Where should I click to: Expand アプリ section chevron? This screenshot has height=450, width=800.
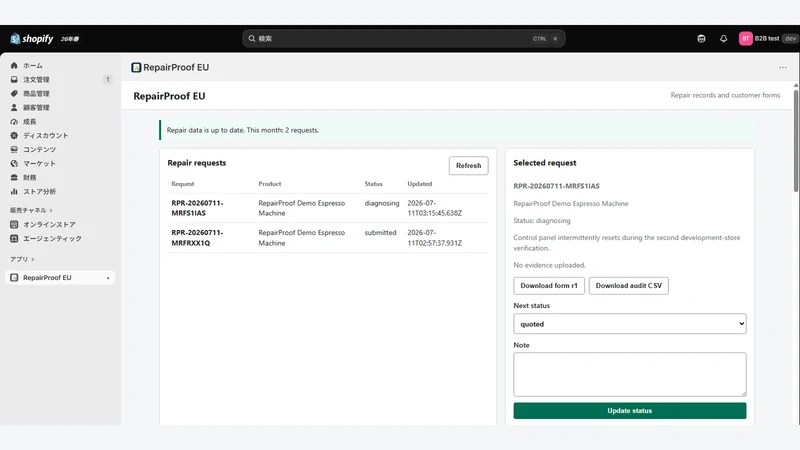pos(33,259)
